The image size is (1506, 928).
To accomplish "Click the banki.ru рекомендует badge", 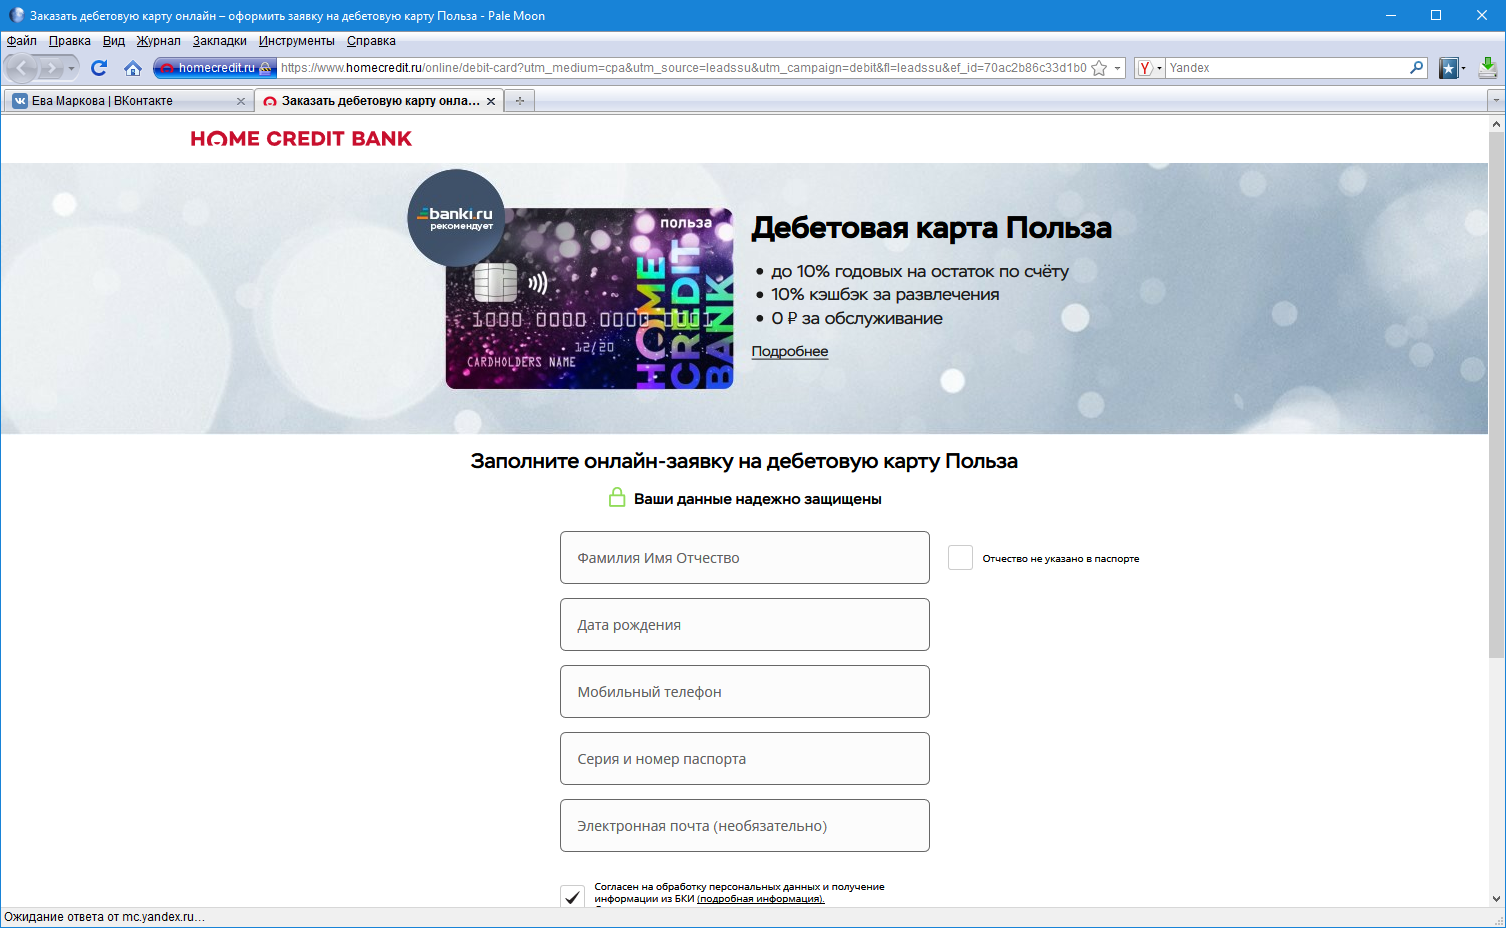I will [456, 218].
